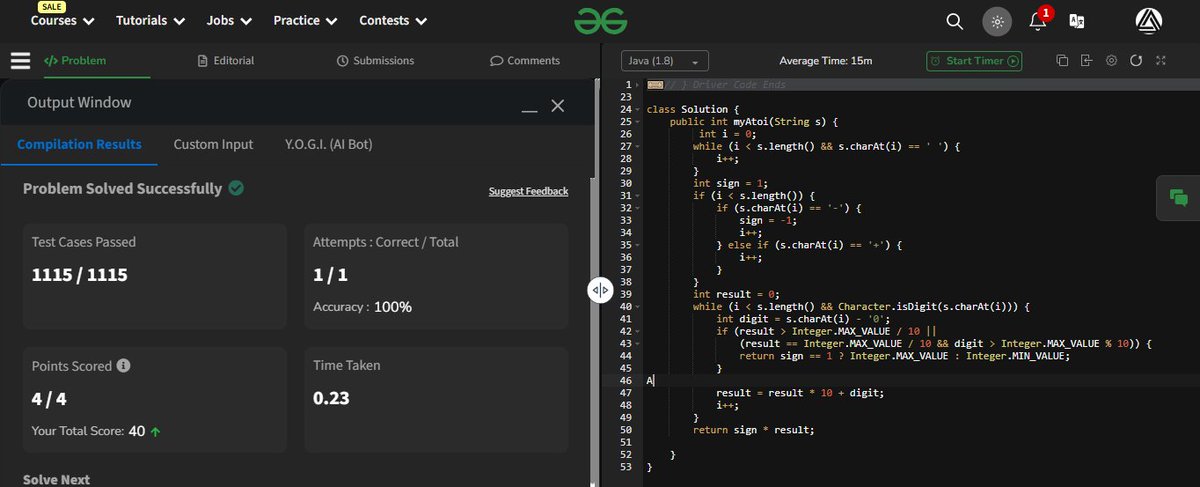Click line number 30 in gutter
Image resolution: width=1200 pixels, height=487 pixels.
pyautogui.click(x=625, y=183)
